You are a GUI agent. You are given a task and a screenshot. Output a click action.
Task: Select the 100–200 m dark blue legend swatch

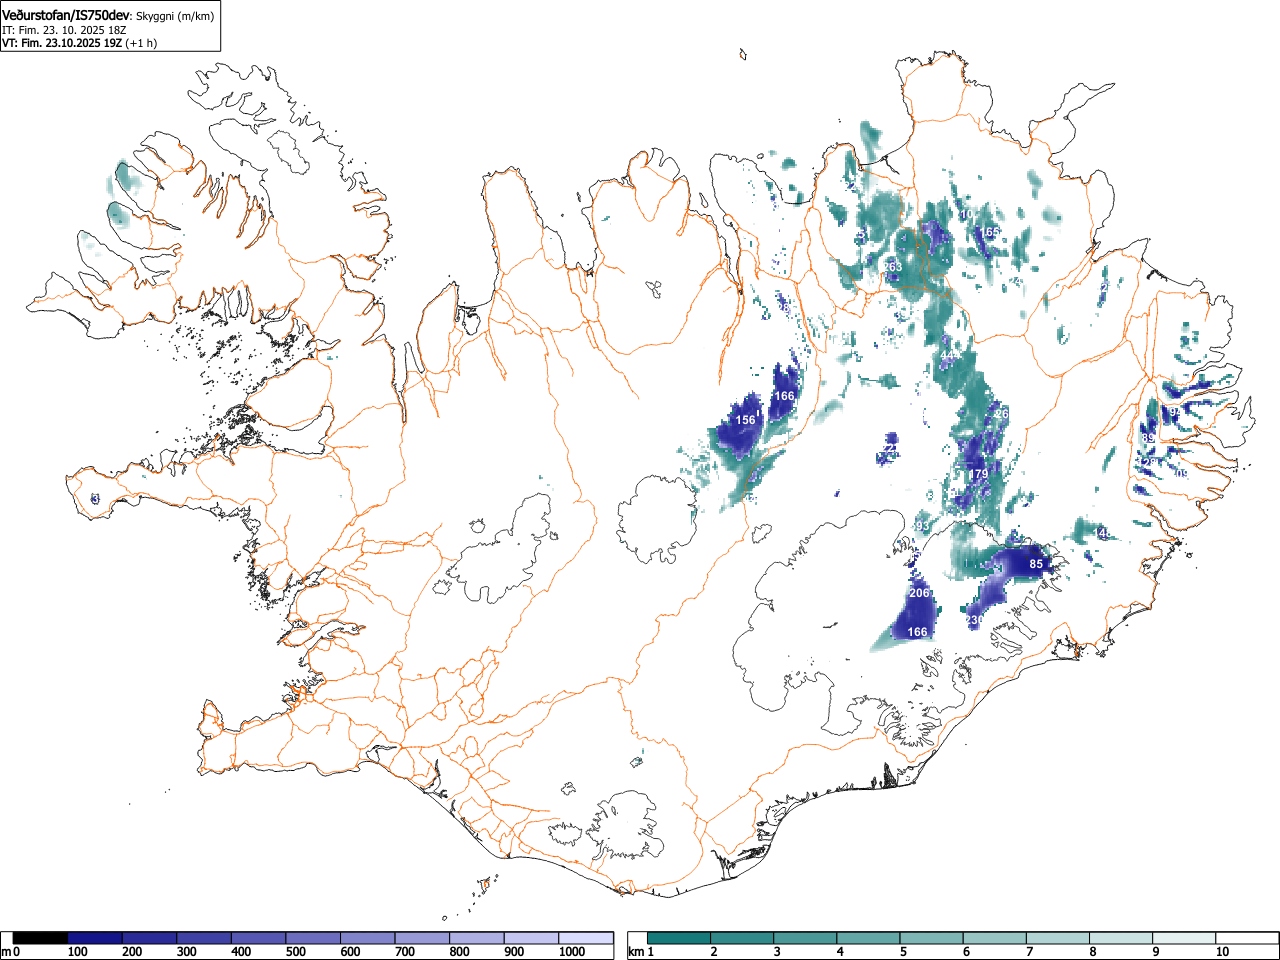point(95,938)
